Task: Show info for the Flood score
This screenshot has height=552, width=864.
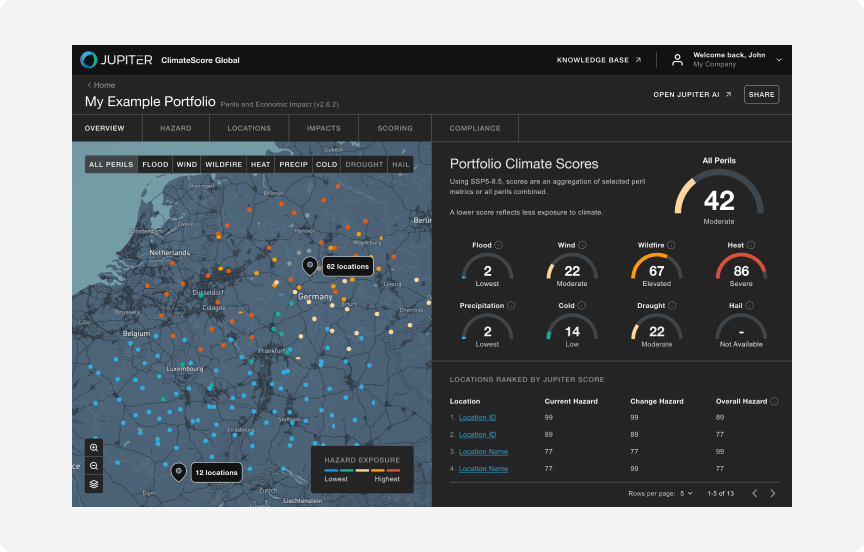Action: coord(498,245)
